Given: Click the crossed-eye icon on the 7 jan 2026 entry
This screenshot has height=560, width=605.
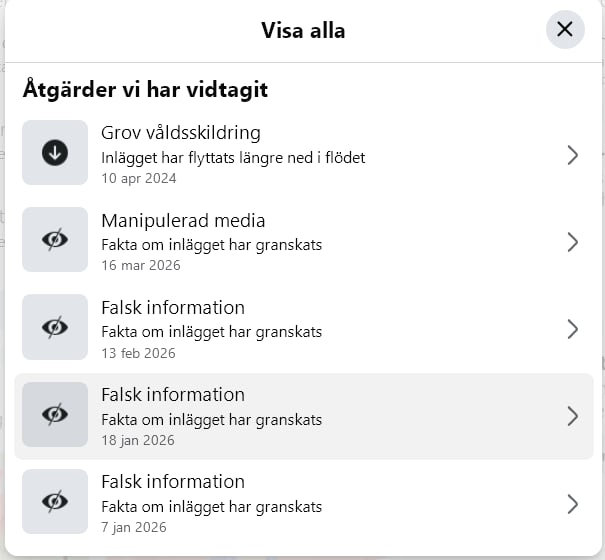Looking at the screenshot, I should [x=55, y=501].
